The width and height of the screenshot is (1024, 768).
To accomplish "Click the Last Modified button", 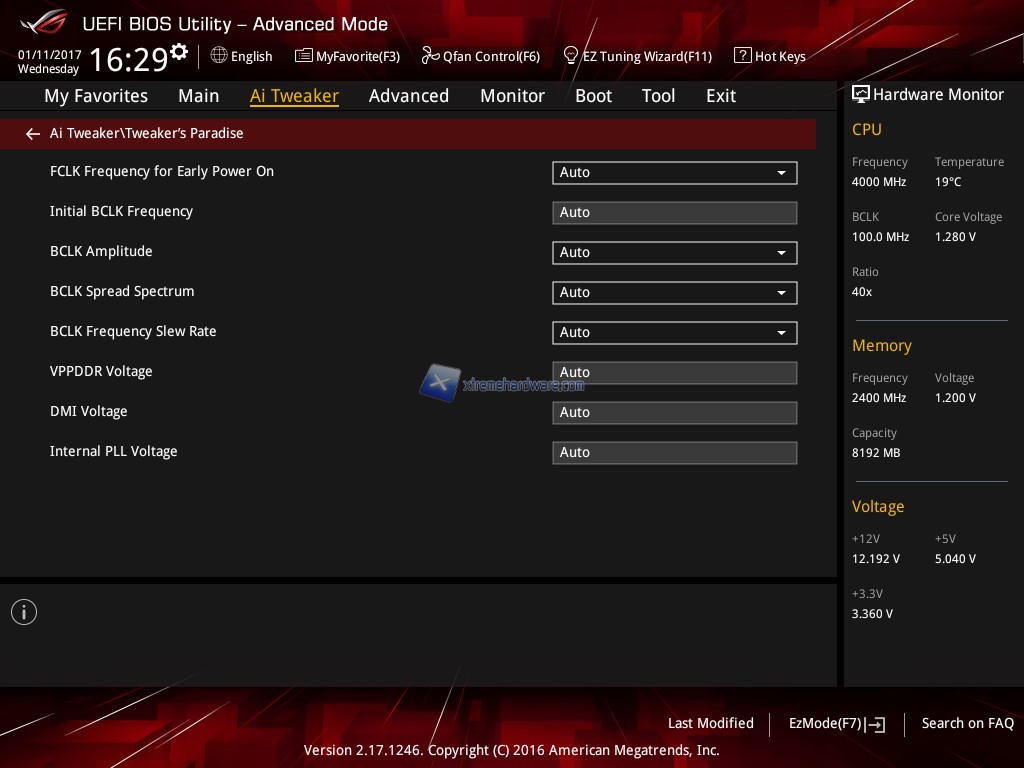I will point(710,723).
